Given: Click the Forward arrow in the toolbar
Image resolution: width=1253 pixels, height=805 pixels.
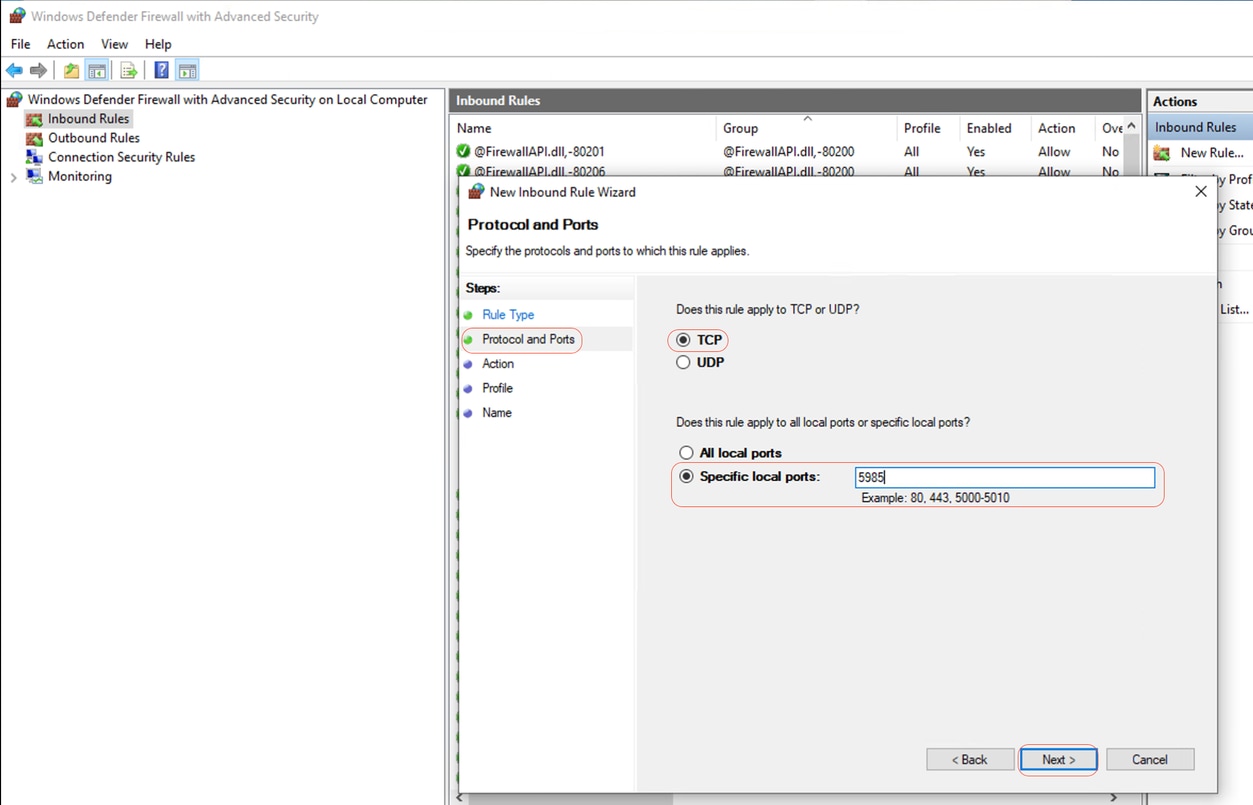Looking at the screenshot, I should pos(38,70).
